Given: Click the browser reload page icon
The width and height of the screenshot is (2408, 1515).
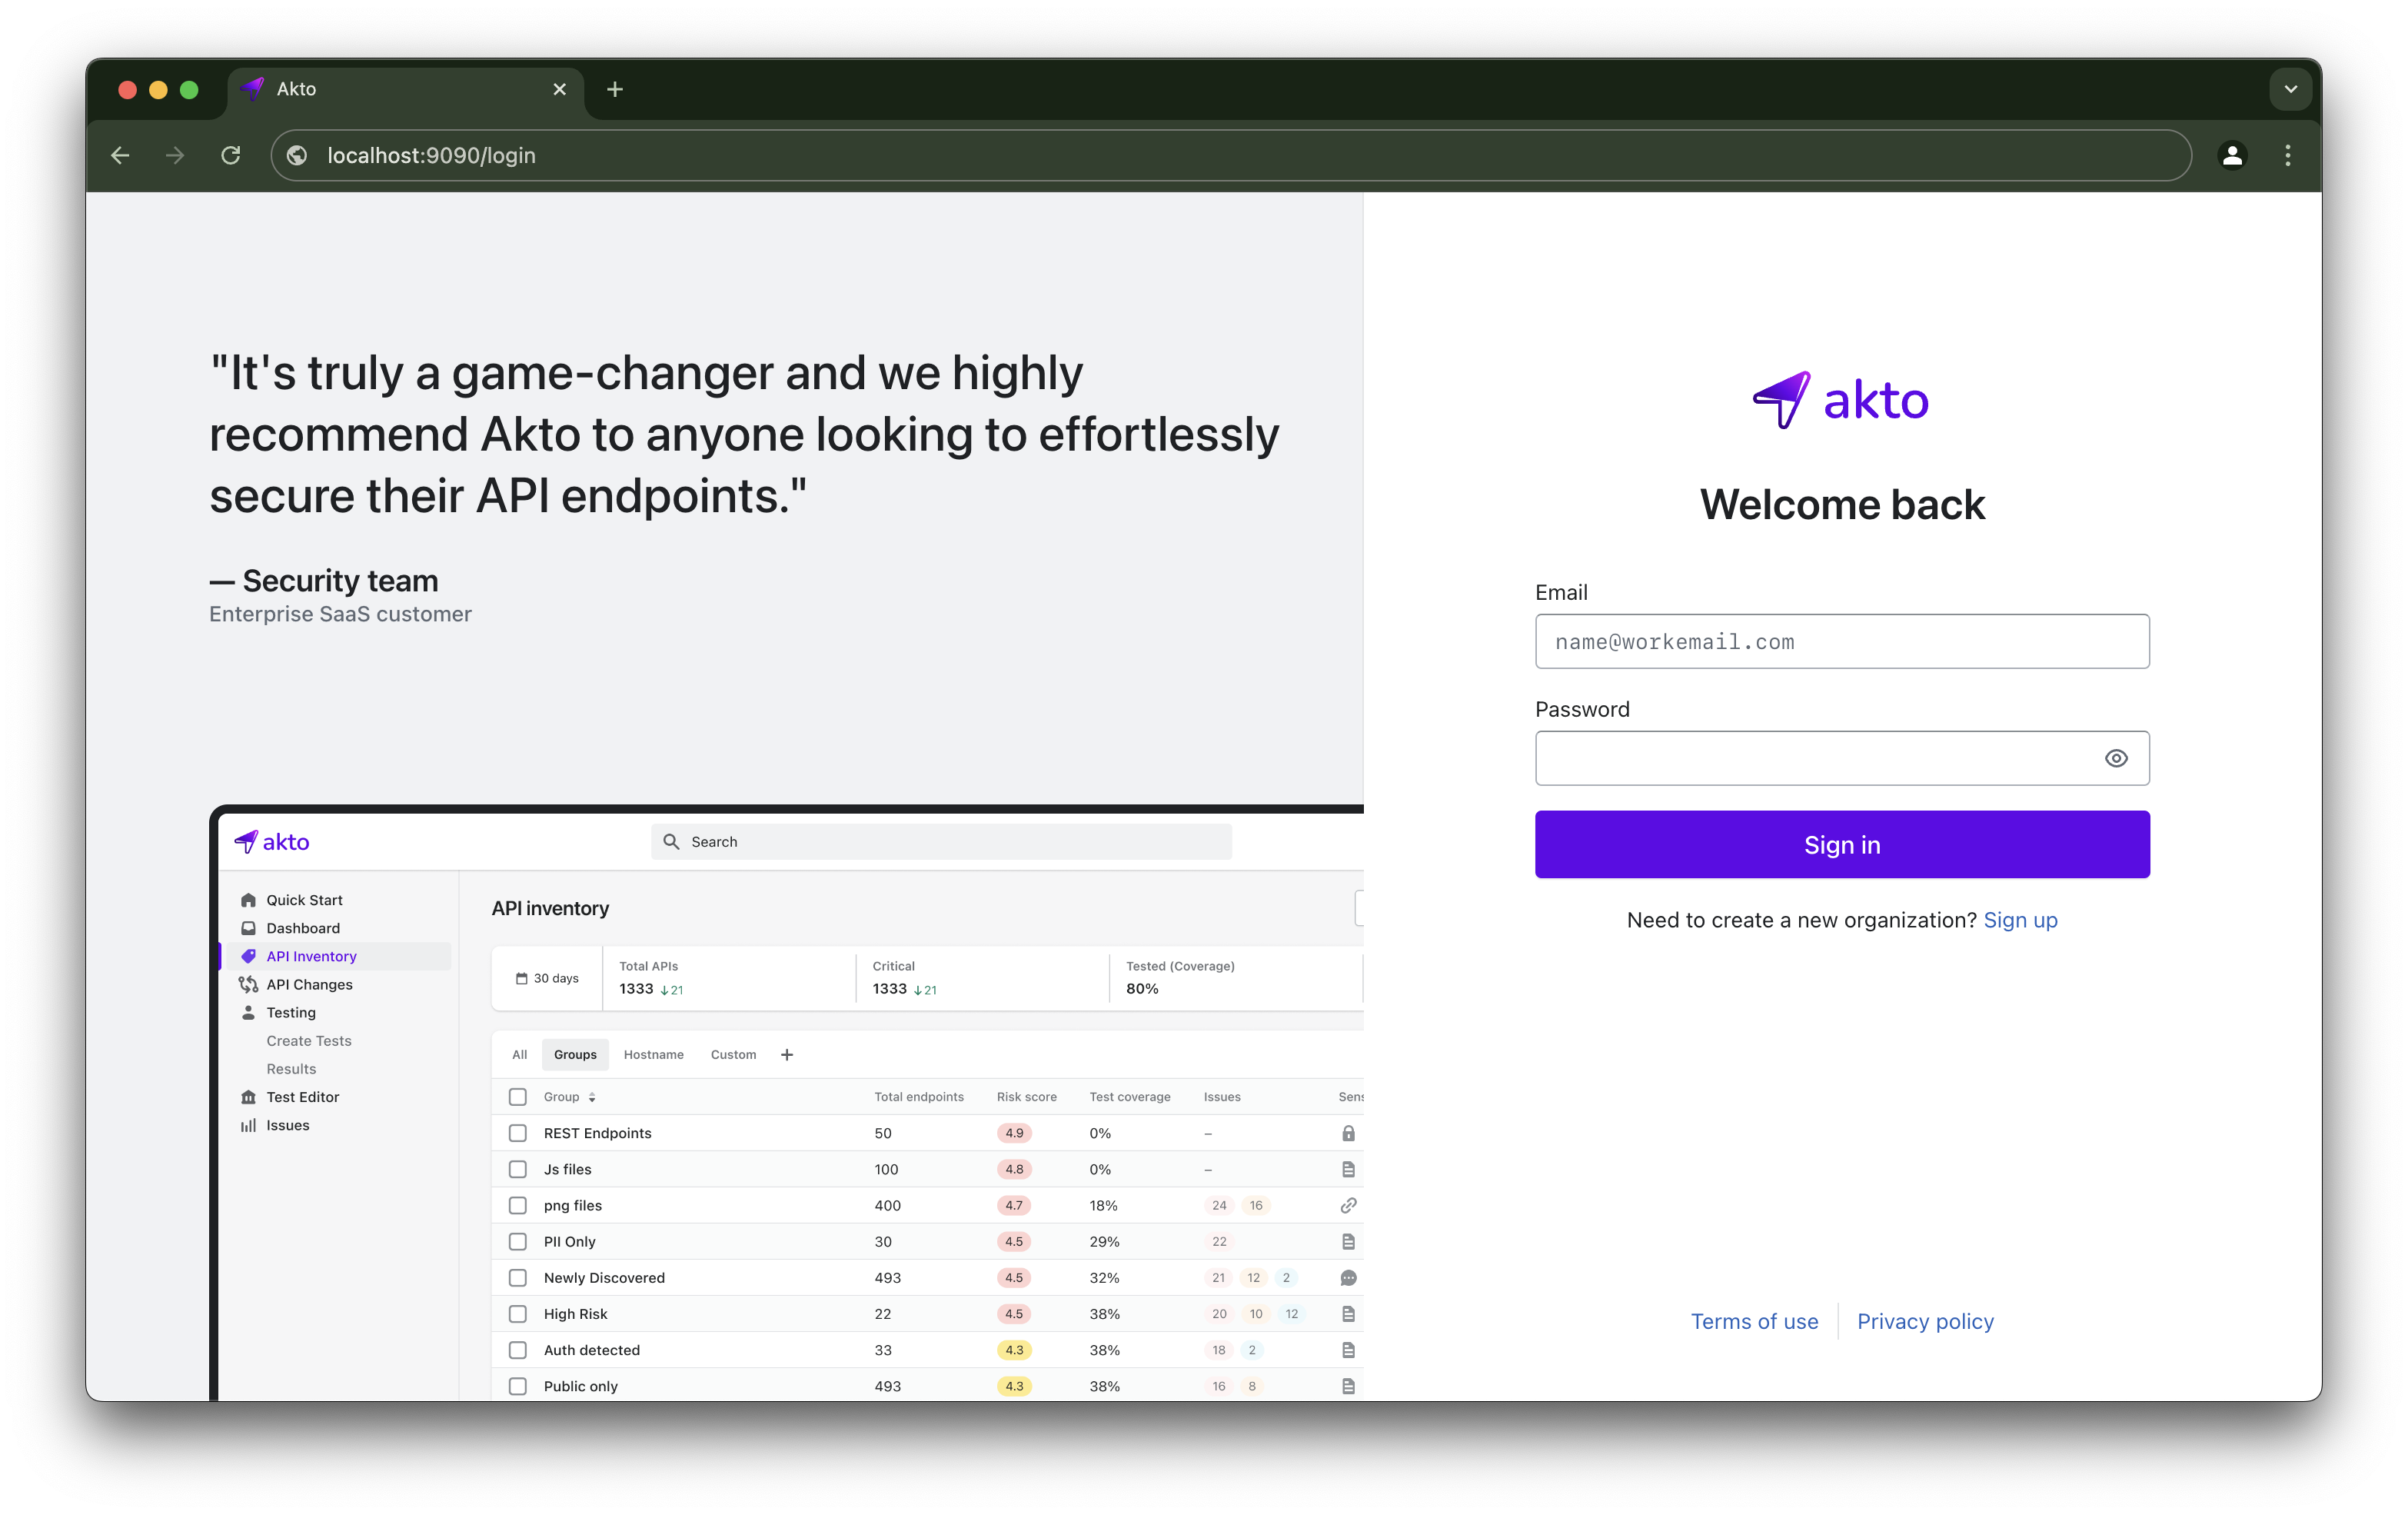Looking at the screenshot, I should coord(231,155).
